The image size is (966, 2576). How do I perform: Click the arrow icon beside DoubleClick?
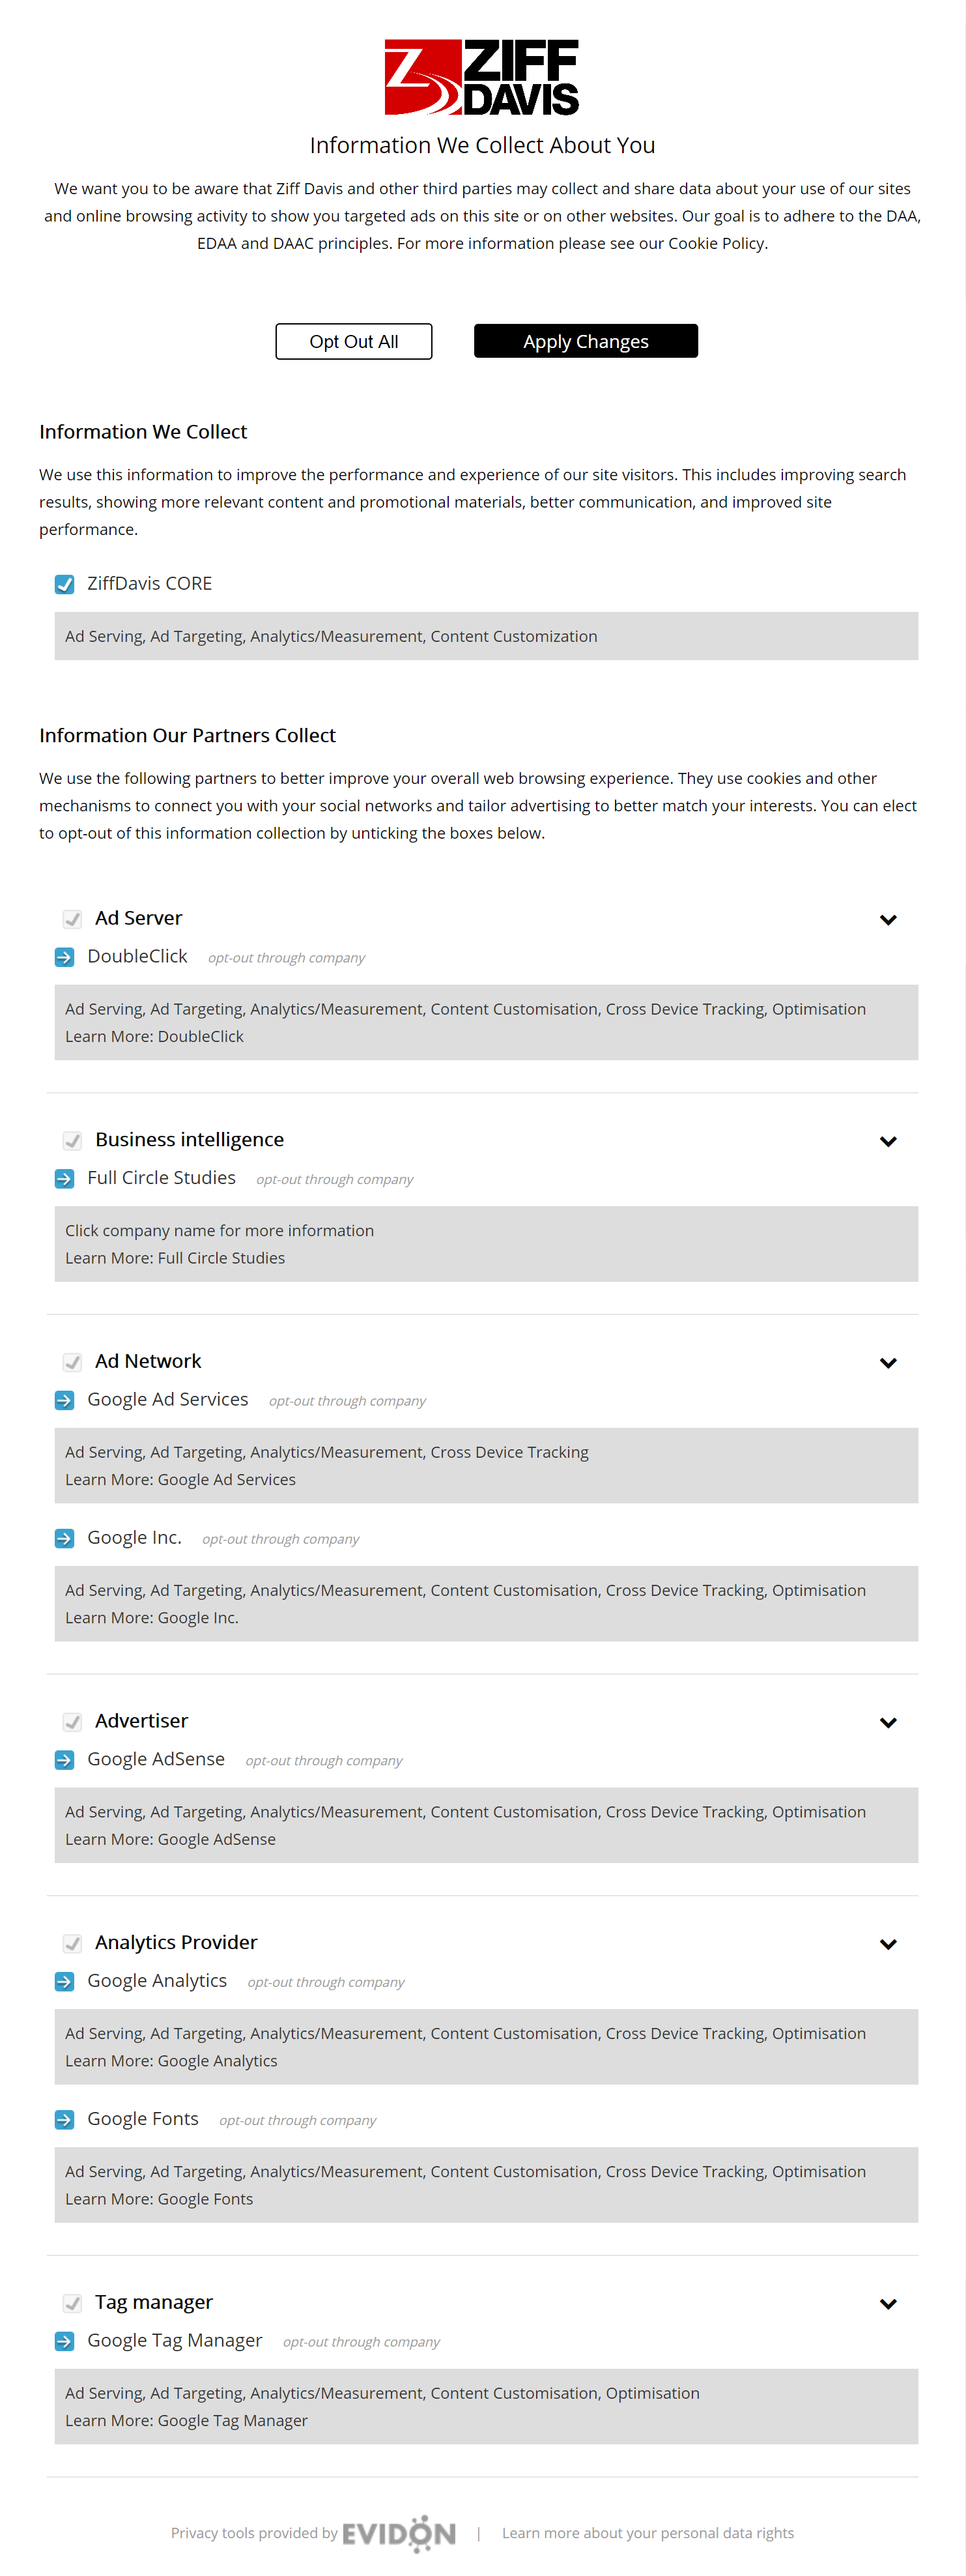[64, 957]
